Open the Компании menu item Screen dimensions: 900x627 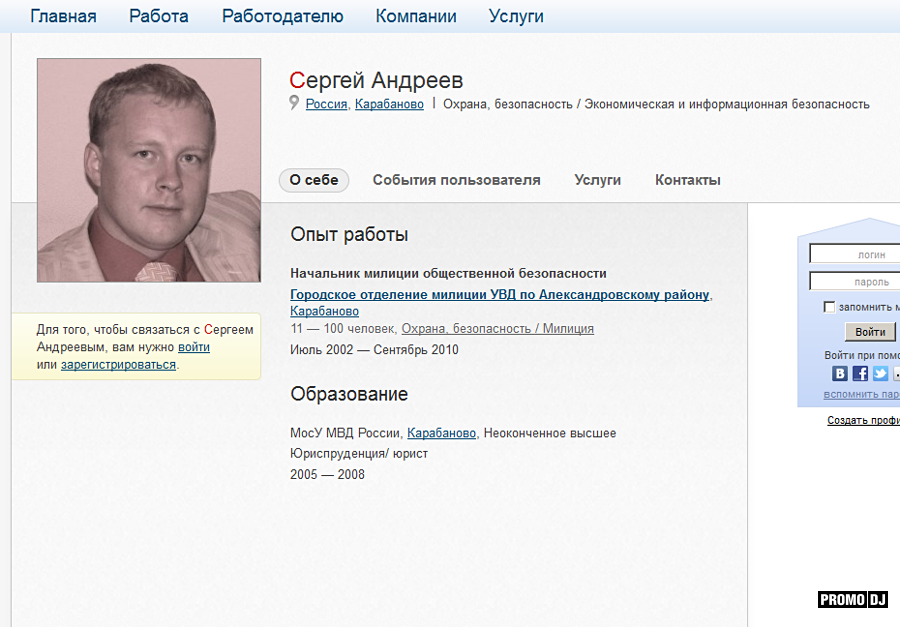click(x=416, y=16)
